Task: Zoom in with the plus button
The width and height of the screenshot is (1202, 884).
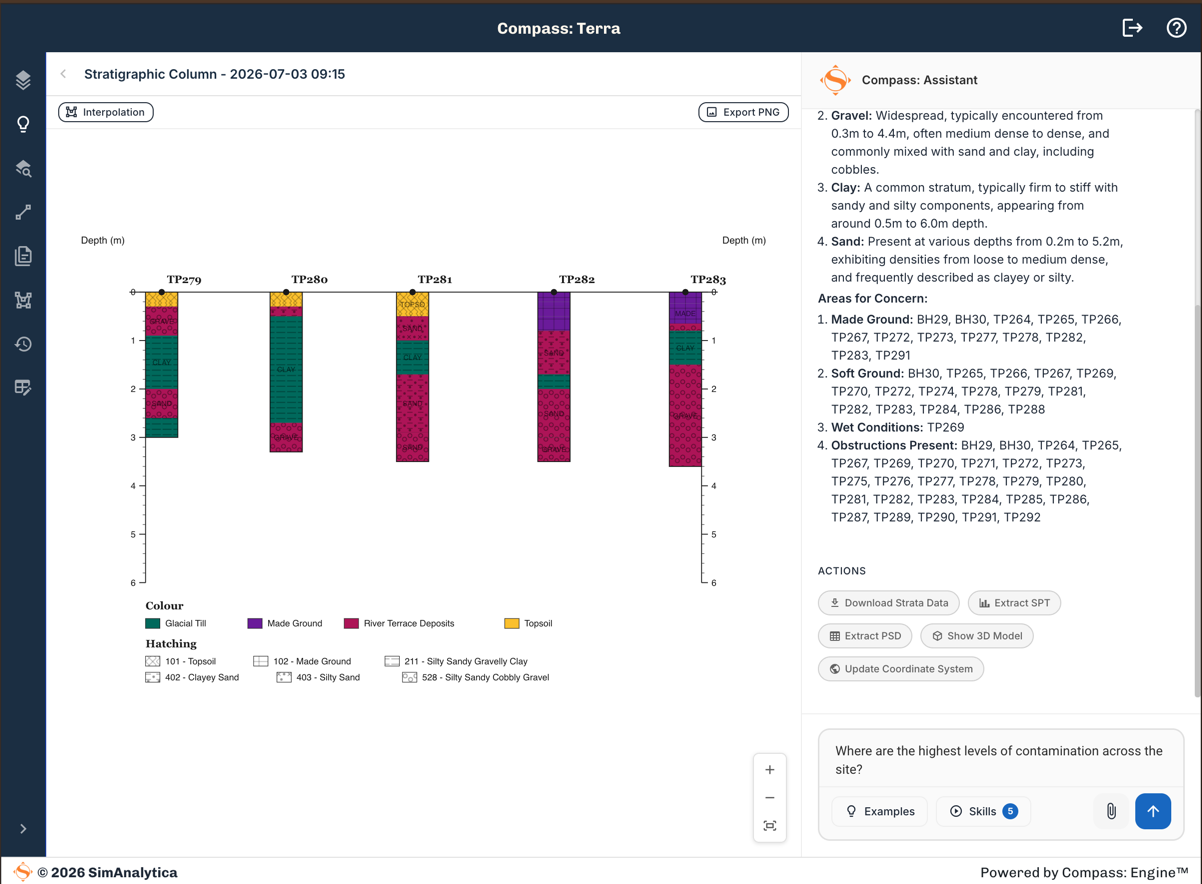Action: pyautogui.click(x=770, y=770)
